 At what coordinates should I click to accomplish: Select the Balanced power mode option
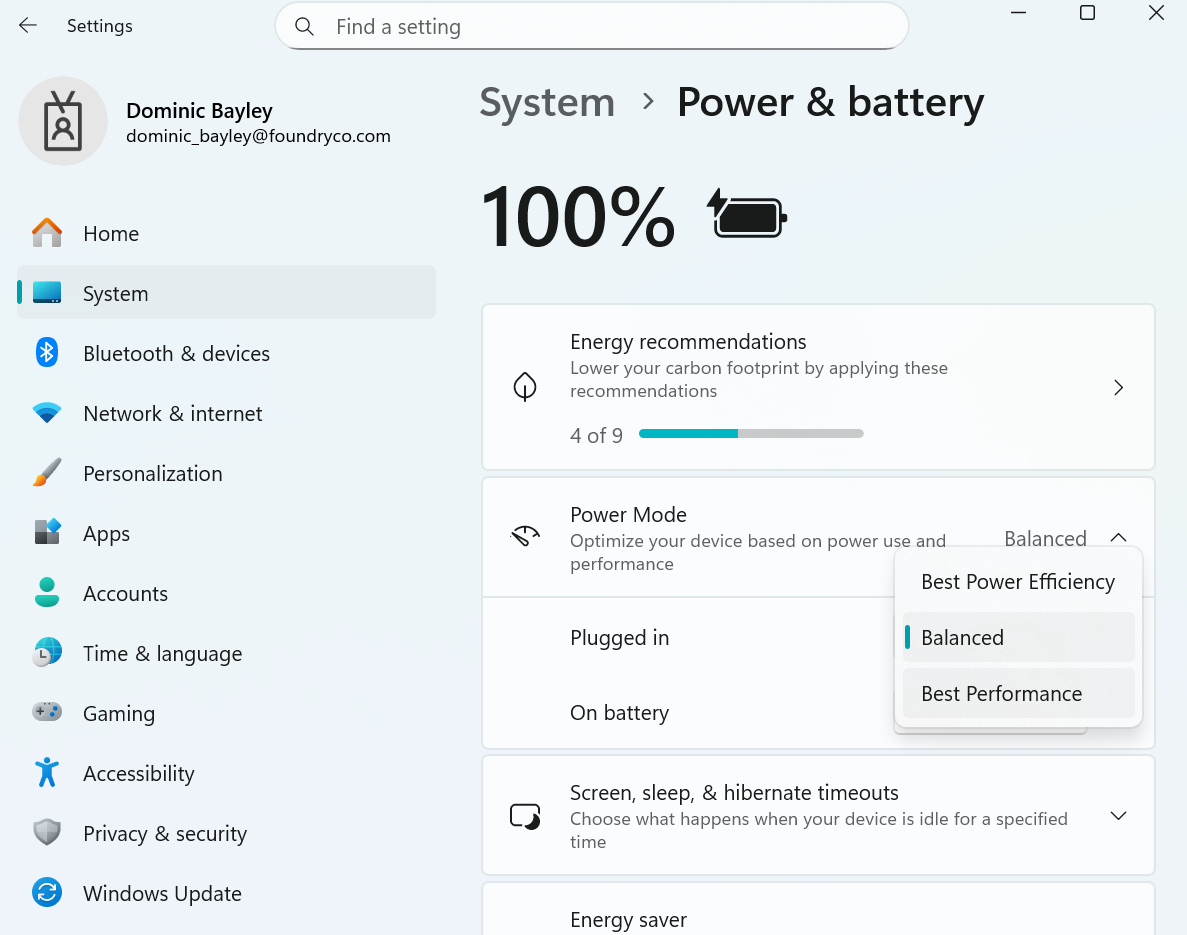click(x=962, y=638)
